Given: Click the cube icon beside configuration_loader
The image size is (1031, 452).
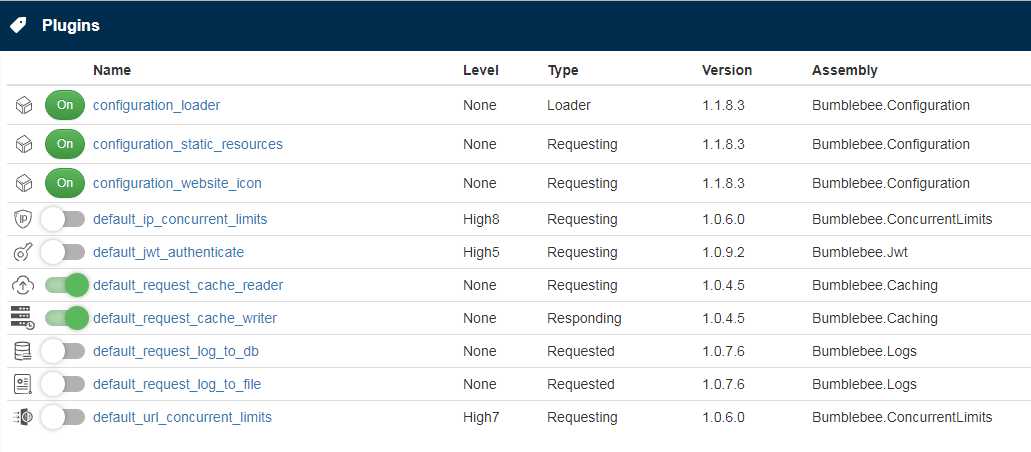Looking at the screenshot, I should pyautogui.click(x=24, y=105).
